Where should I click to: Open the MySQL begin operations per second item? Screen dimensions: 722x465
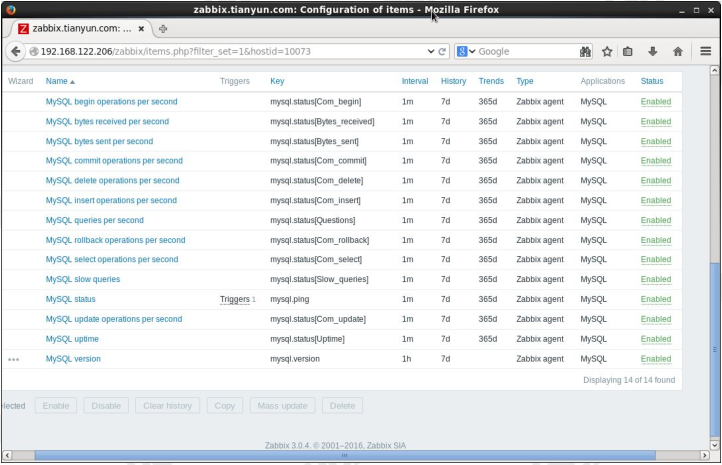tap(111, 102)
